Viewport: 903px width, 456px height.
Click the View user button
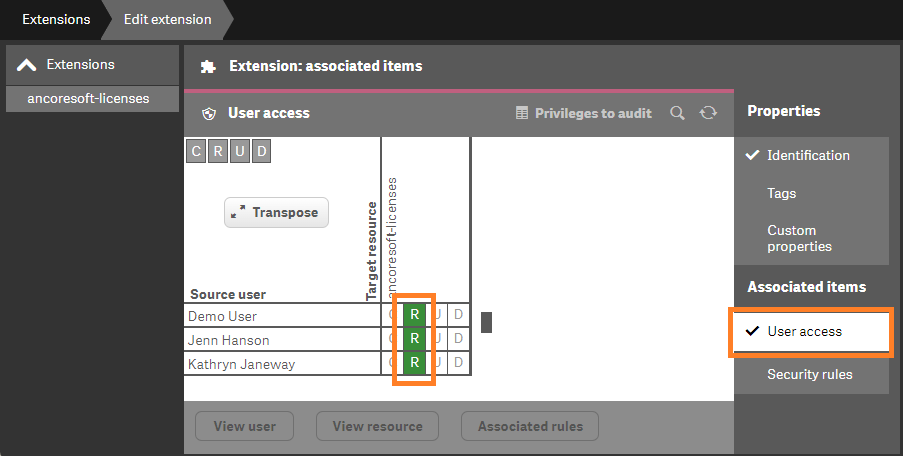click(x=245, y=426)
